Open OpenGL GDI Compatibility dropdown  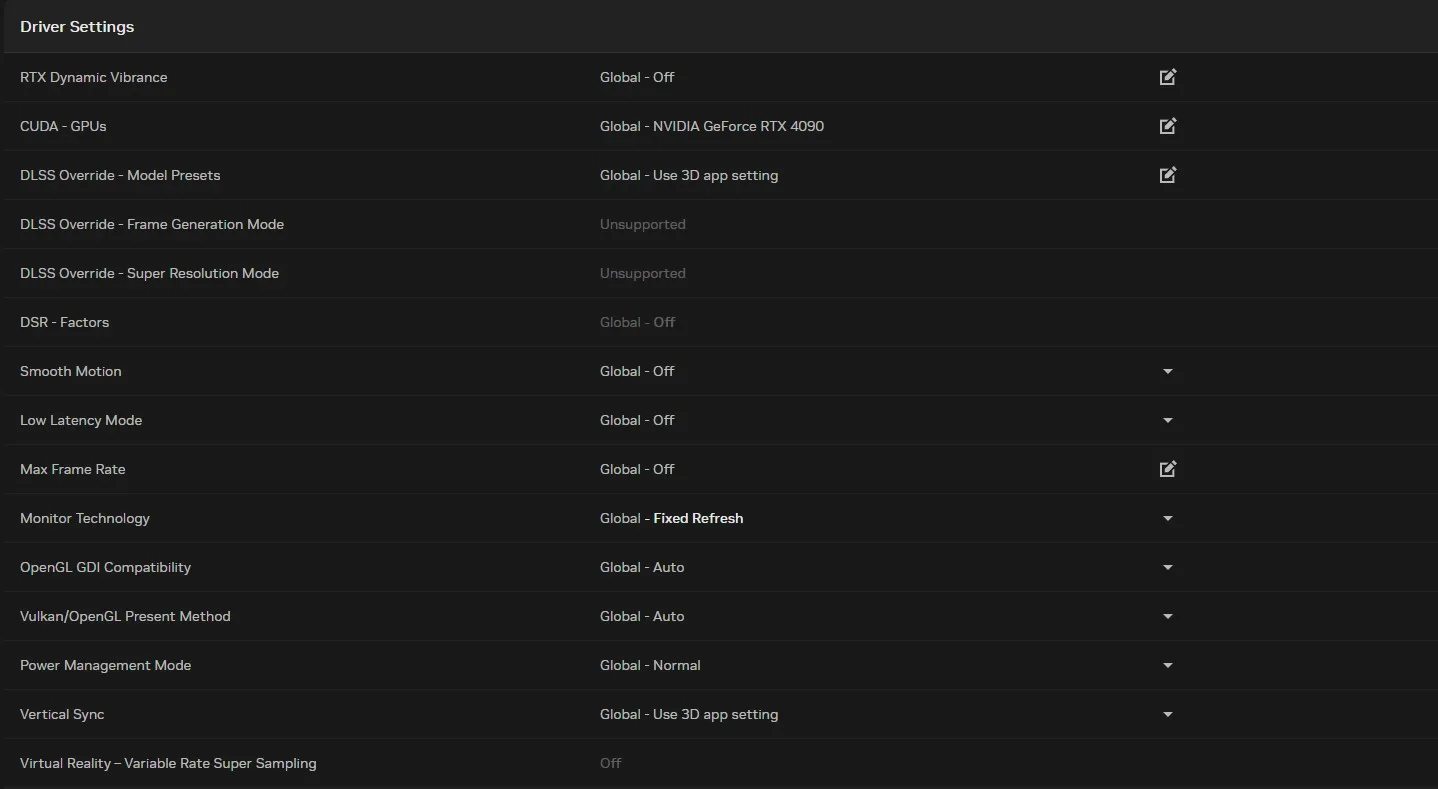1167,567
